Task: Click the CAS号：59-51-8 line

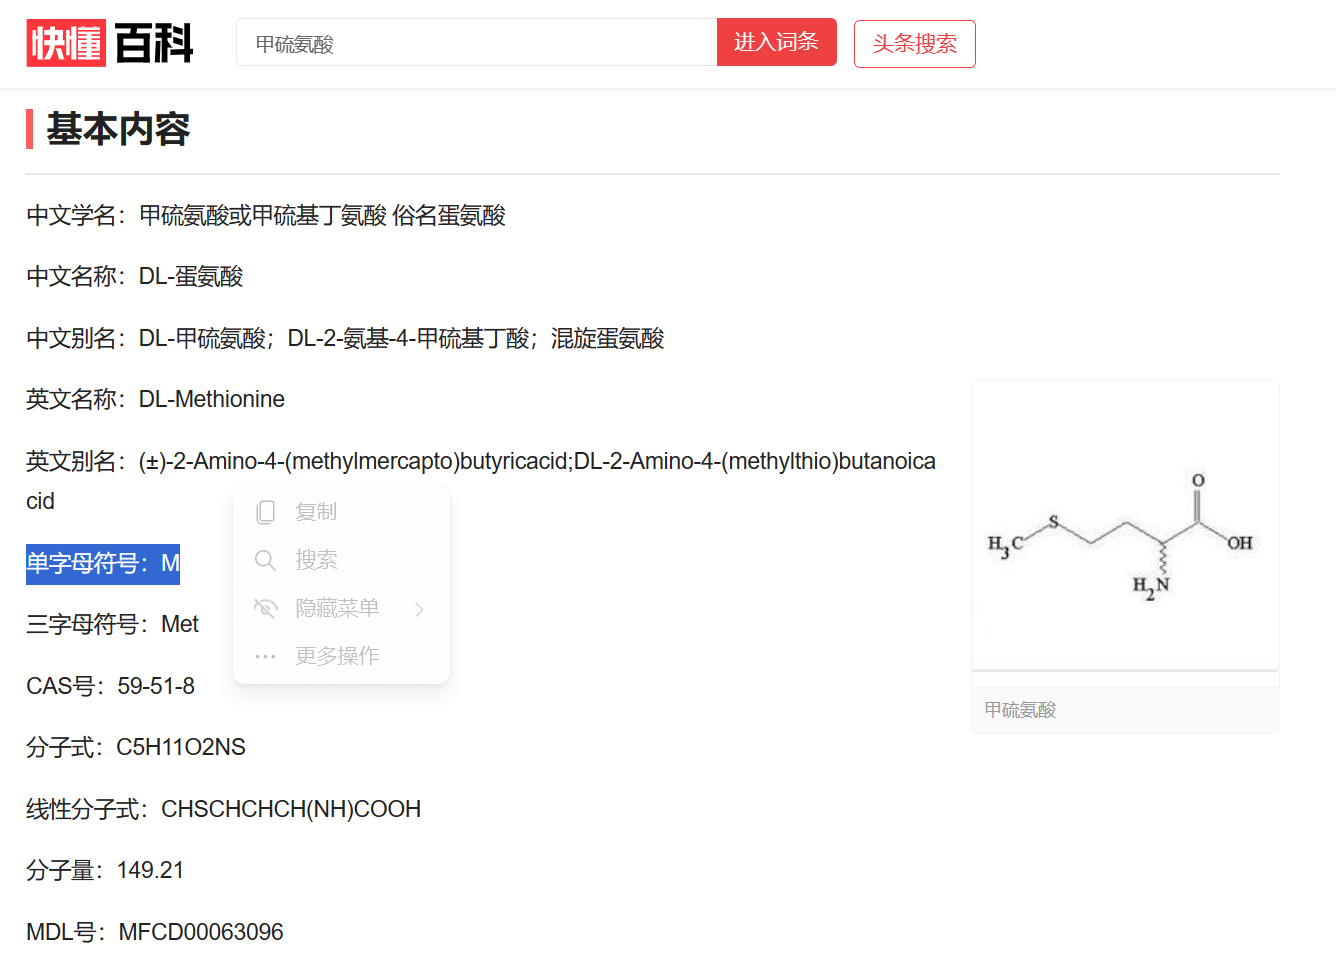Action: tap(110, 686)
